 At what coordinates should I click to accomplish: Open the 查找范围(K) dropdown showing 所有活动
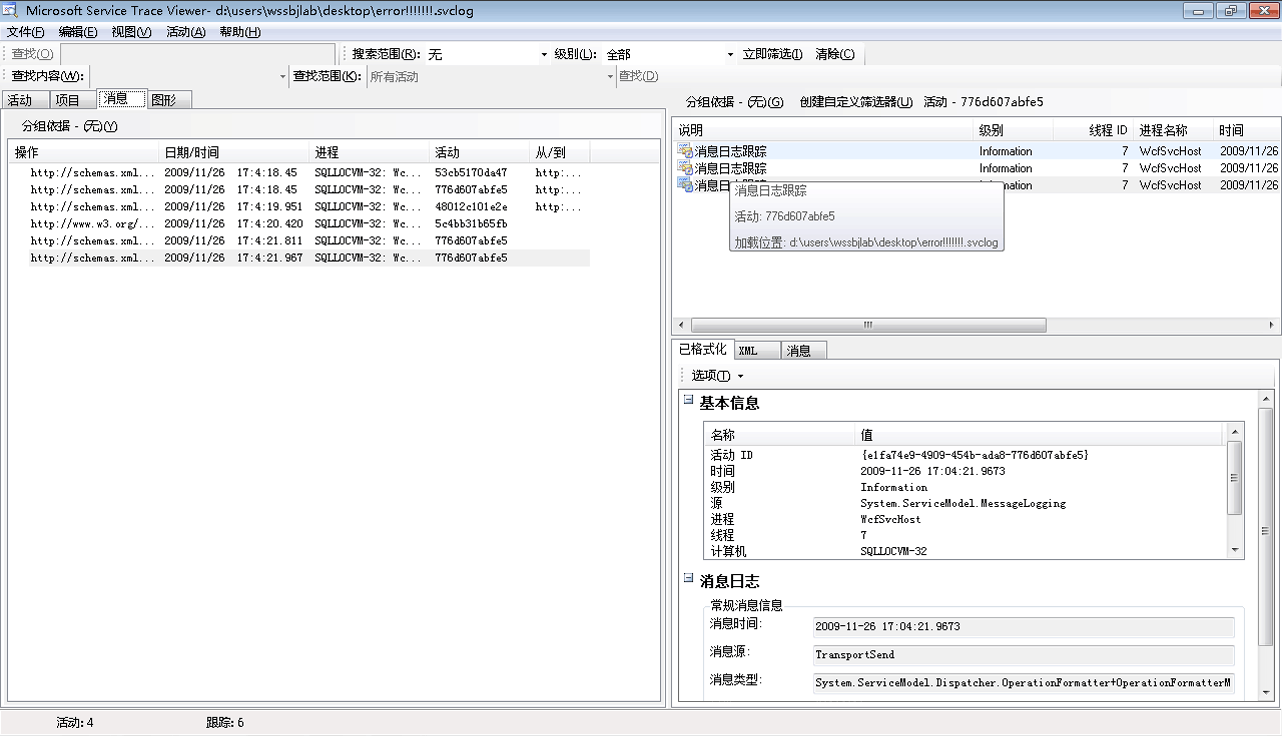(x=610, y=76)
